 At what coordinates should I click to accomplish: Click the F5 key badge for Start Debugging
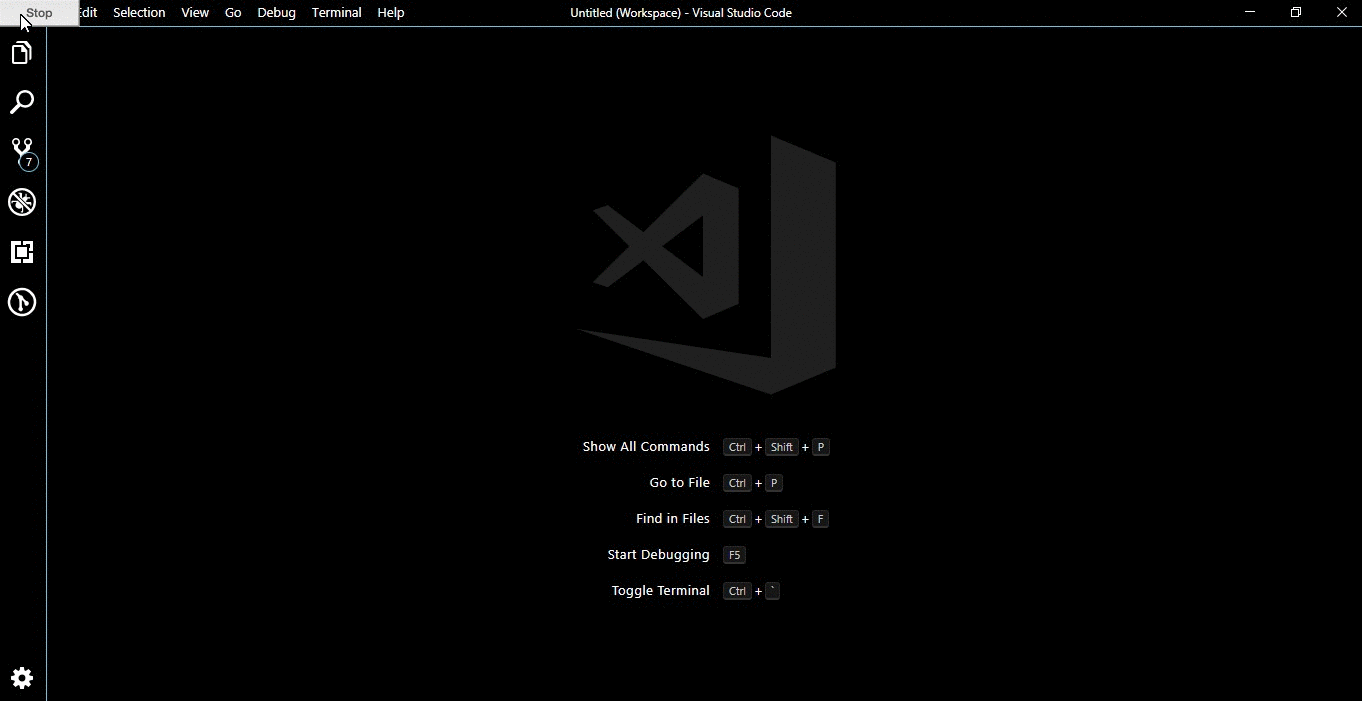[x=734, y=555]
